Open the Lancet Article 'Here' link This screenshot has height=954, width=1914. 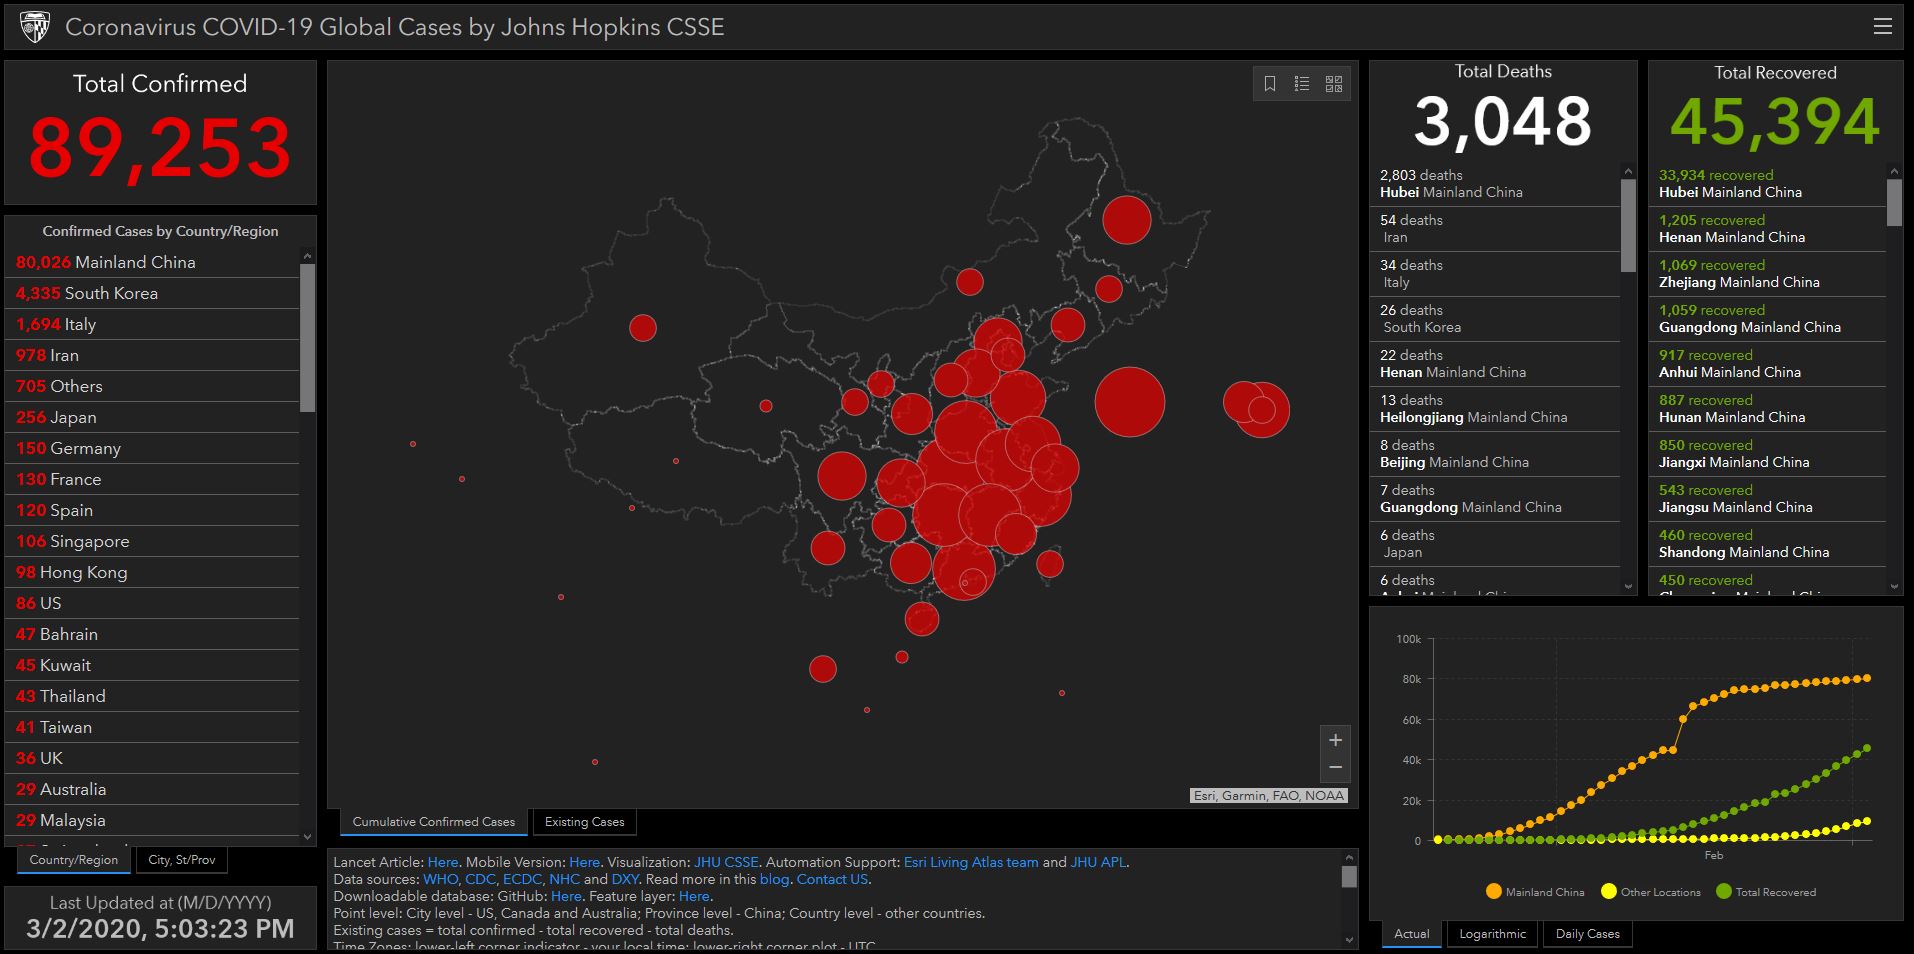[443, 862]
